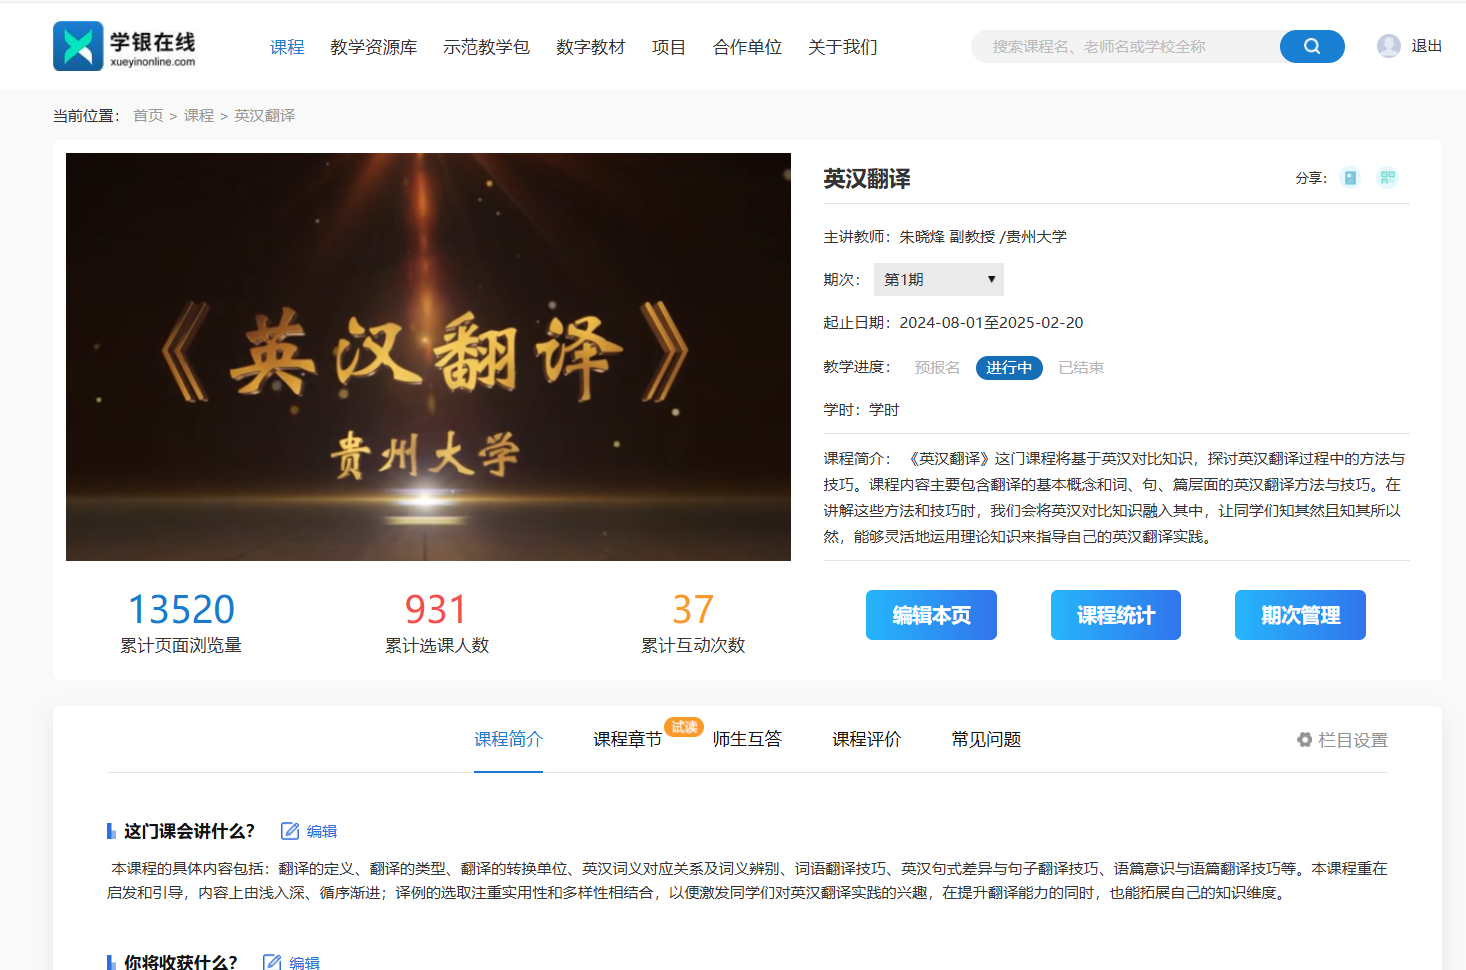
Task: Switch to the 课程章节 tab
Action: 627,740
